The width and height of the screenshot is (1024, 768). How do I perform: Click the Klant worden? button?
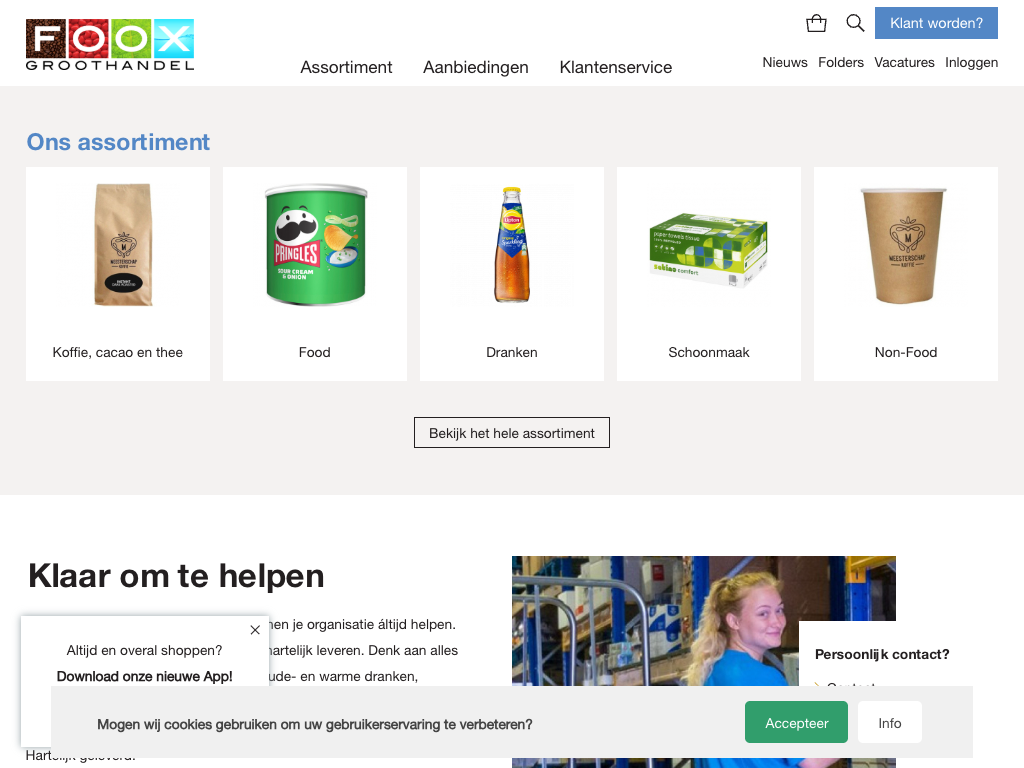[936, 23]
